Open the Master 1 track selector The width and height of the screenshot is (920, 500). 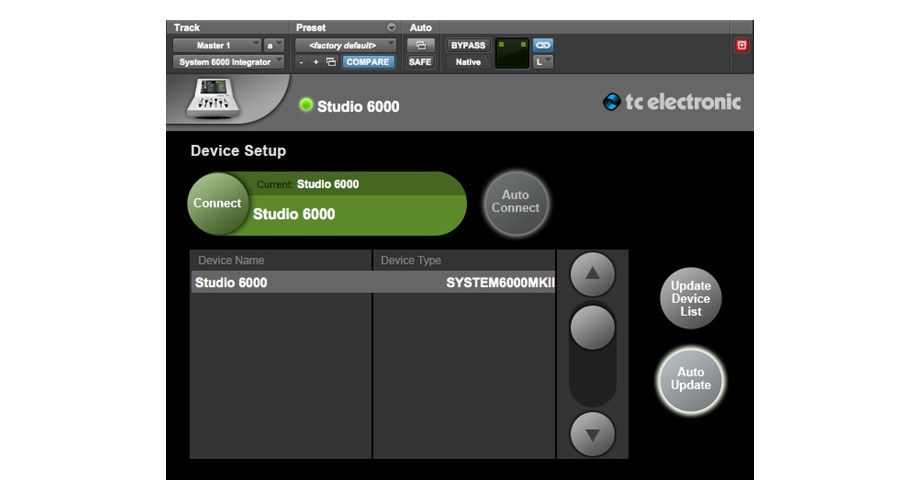point(217,45)
